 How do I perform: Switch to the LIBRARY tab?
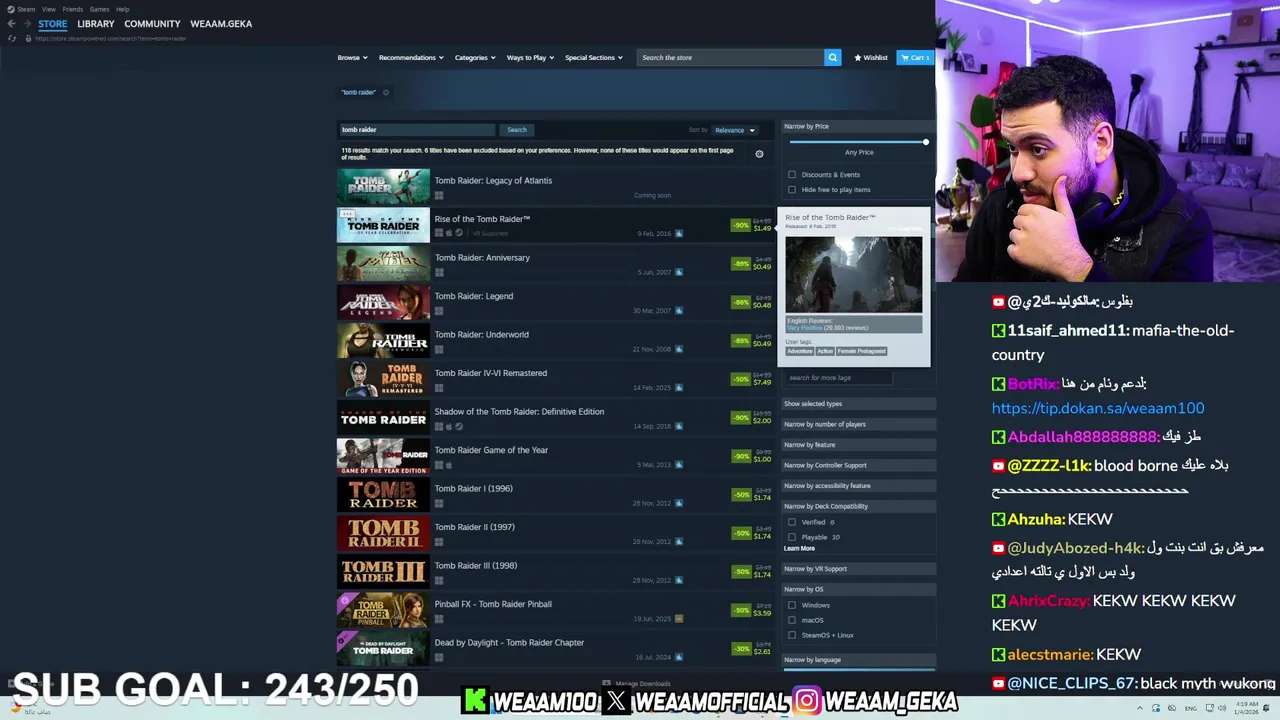pyautogui.click(x=96, y=24)
